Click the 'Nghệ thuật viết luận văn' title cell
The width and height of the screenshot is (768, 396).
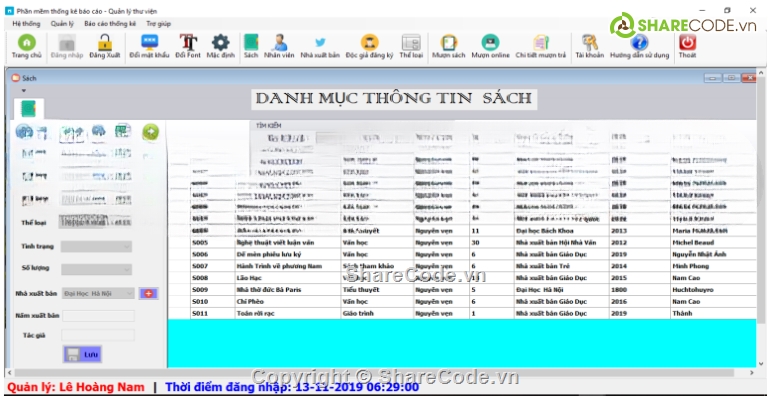(288, 243)
